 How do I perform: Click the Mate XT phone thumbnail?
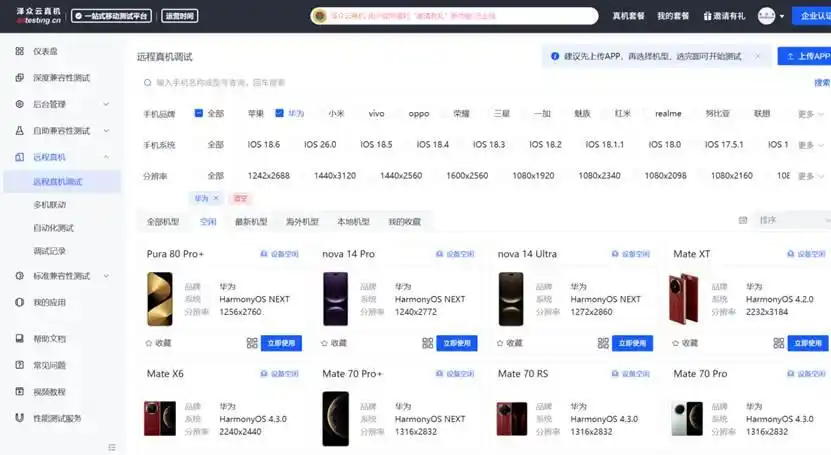tap(684, 299)
